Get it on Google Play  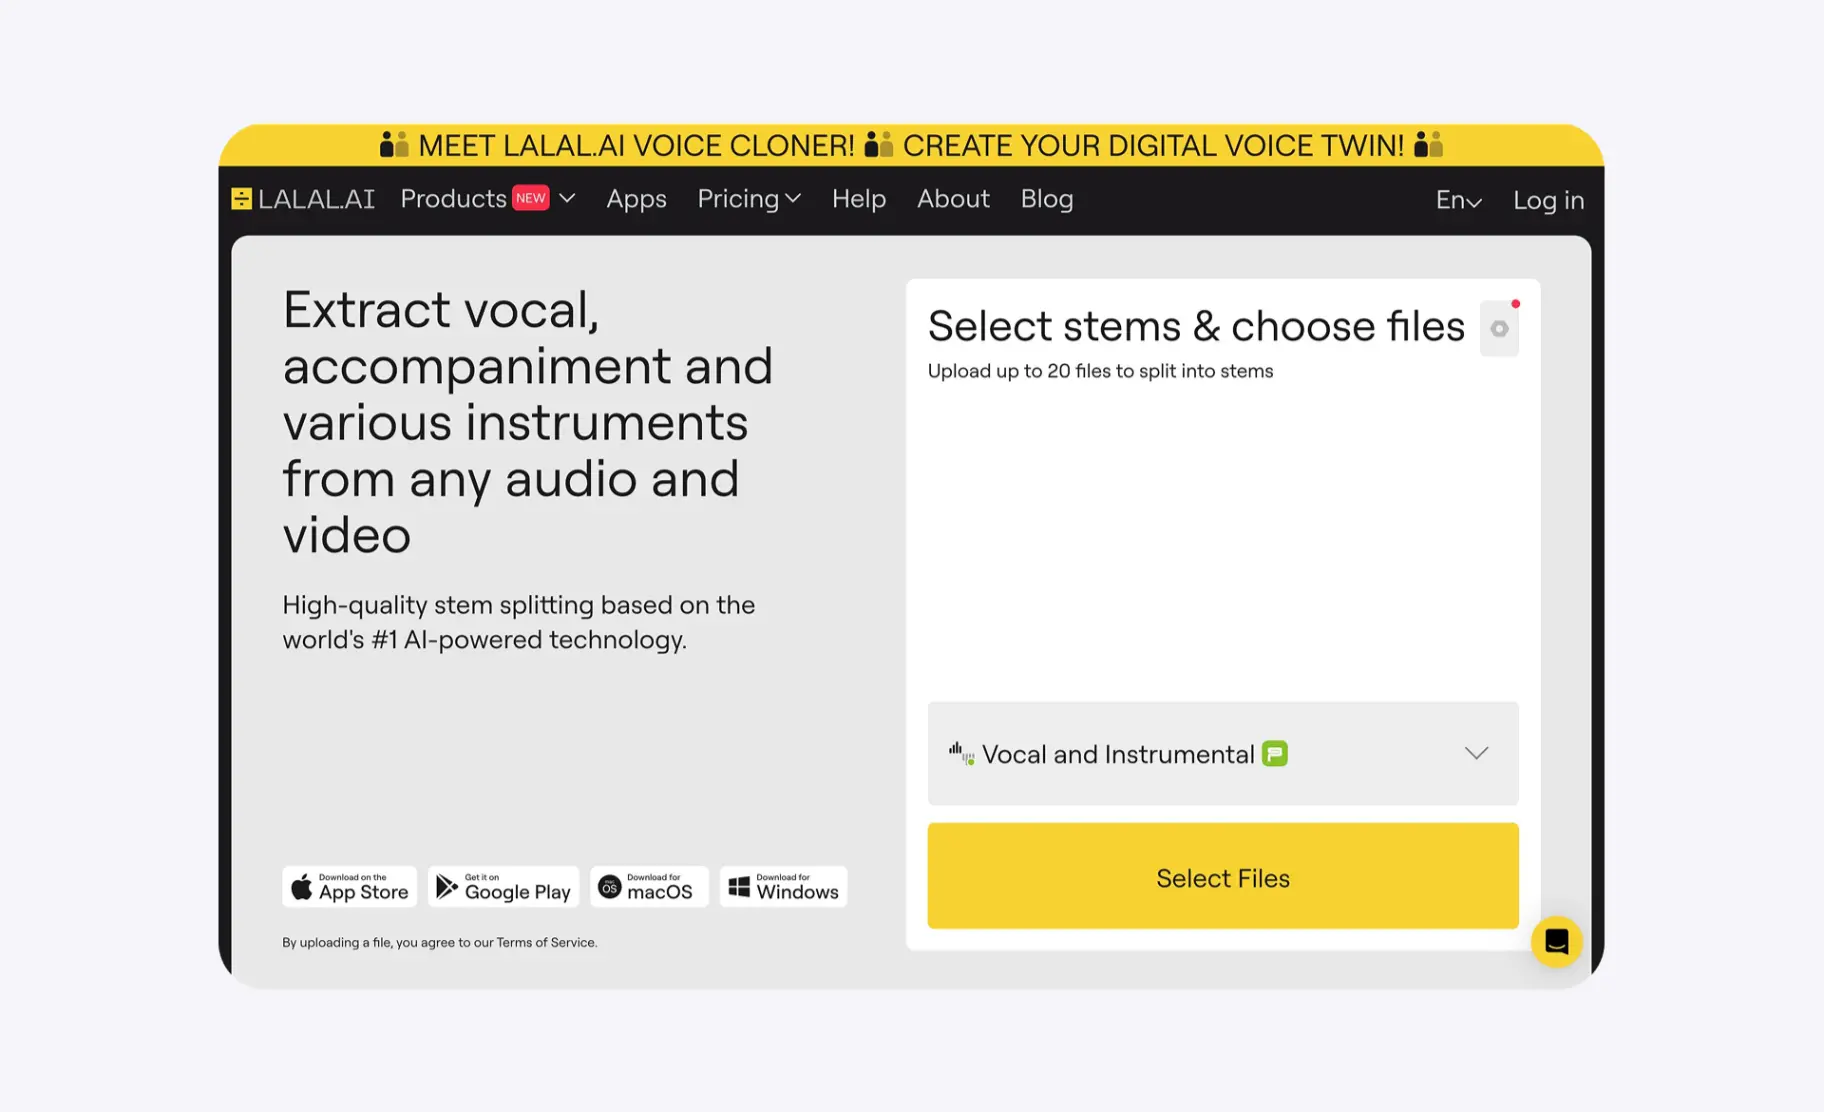point(503,886)
